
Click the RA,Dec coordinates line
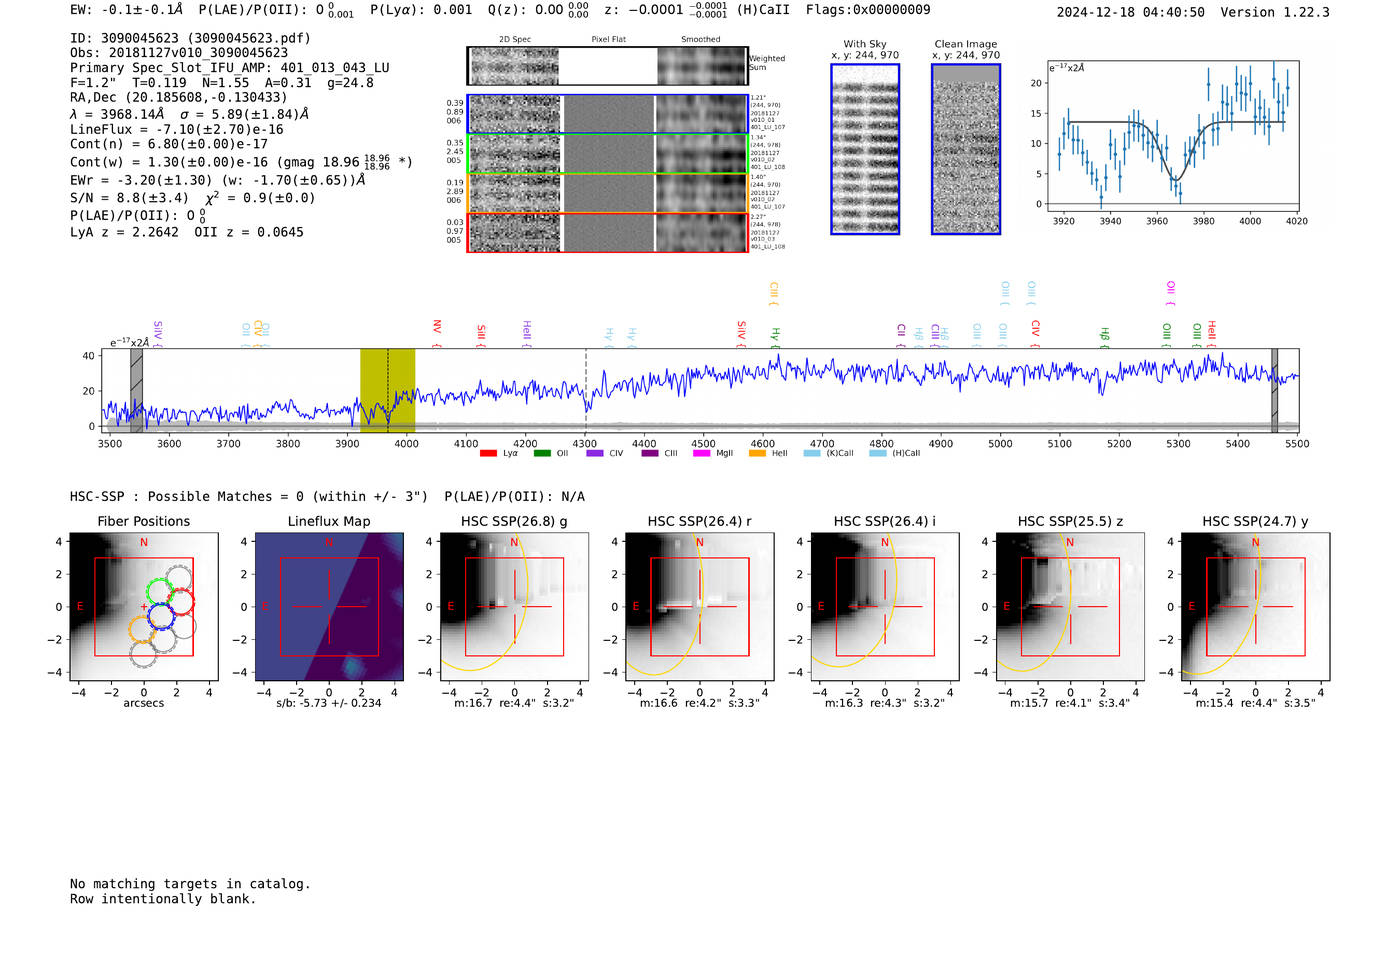tap(179, 97)
